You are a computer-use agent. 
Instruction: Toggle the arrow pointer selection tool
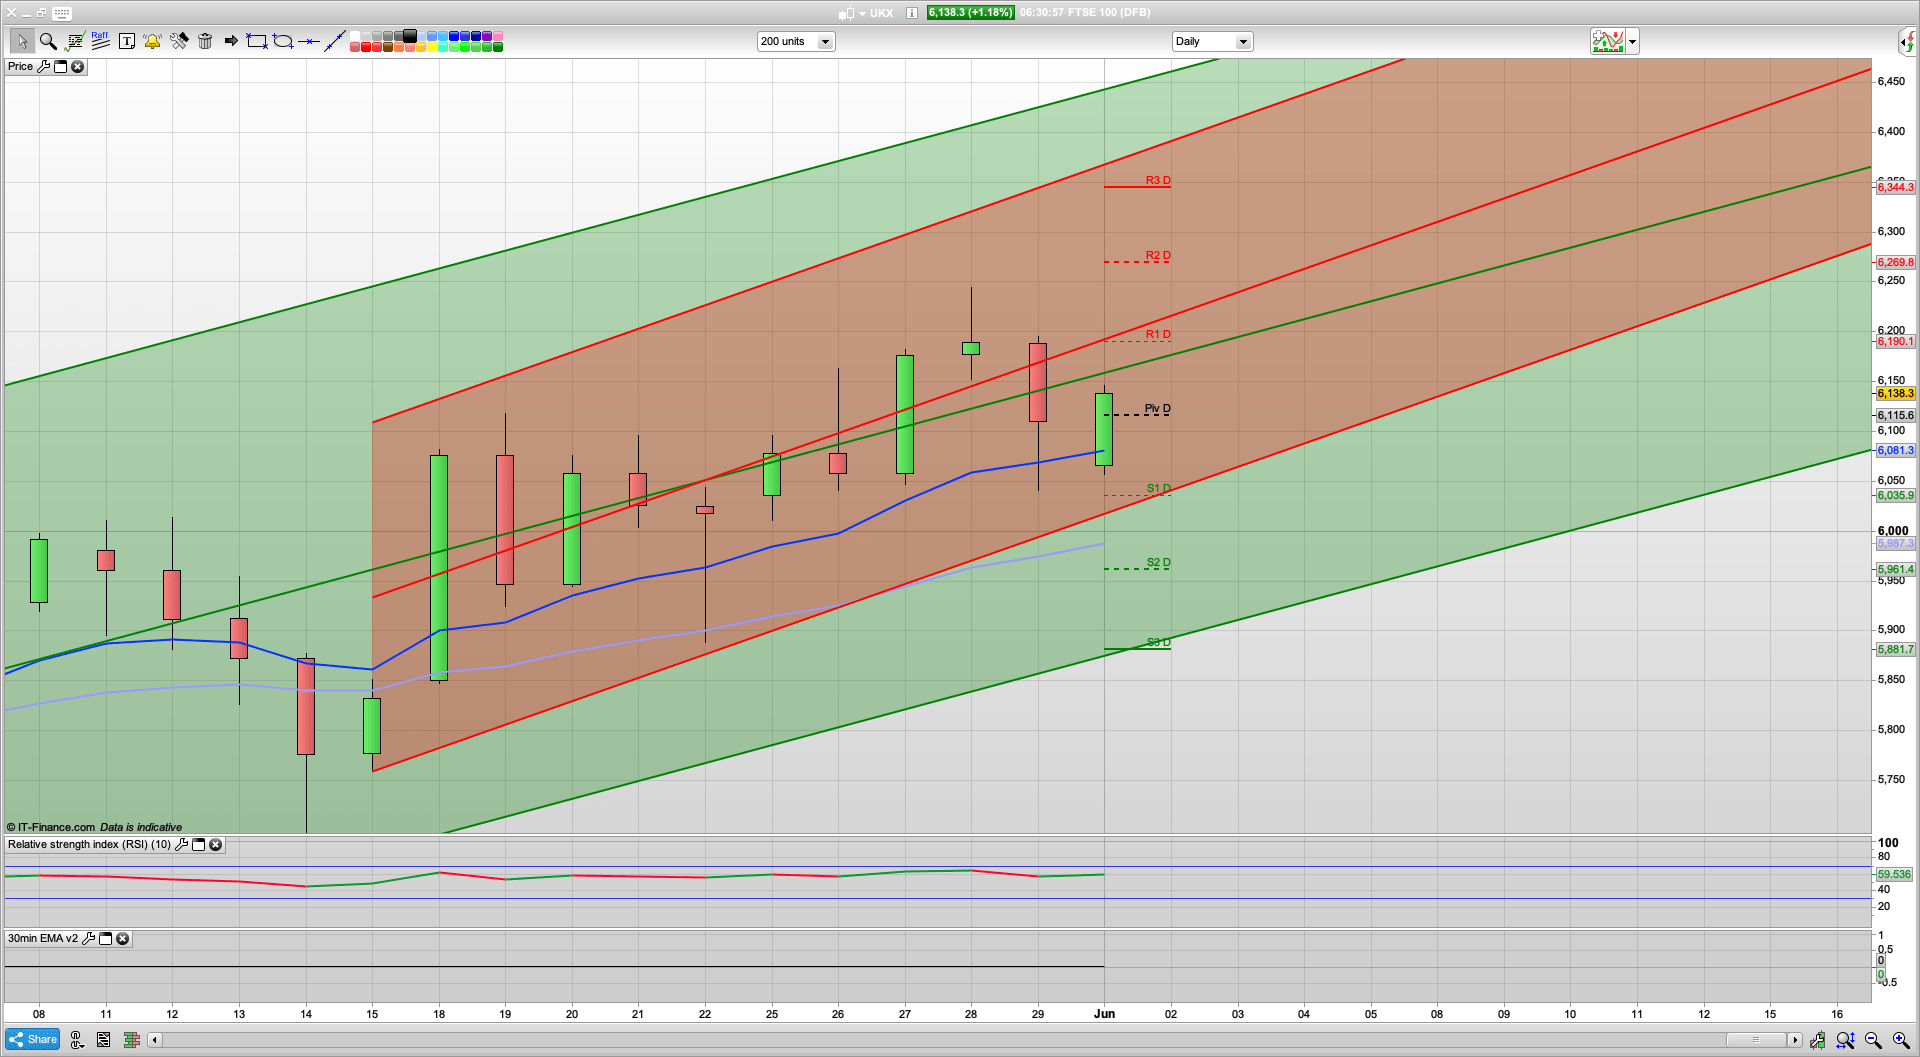22,40
